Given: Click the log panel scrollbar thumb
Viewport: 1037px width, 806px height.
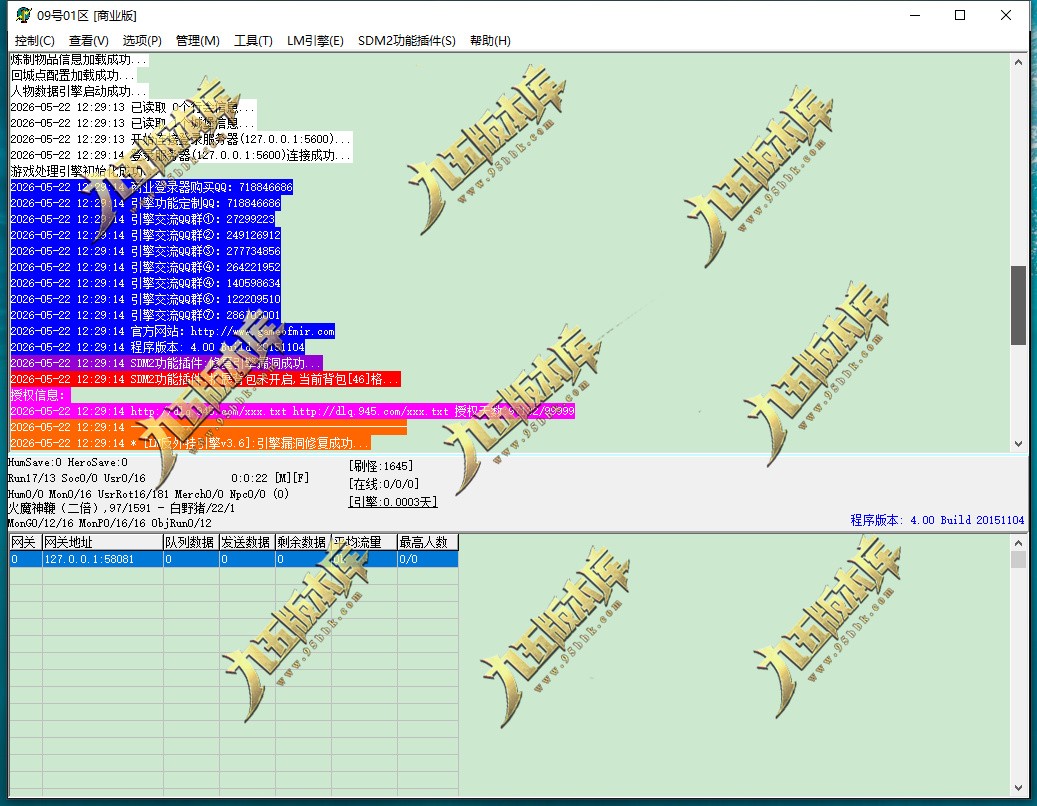Looking at the screenshot, I should point(1018,305).
